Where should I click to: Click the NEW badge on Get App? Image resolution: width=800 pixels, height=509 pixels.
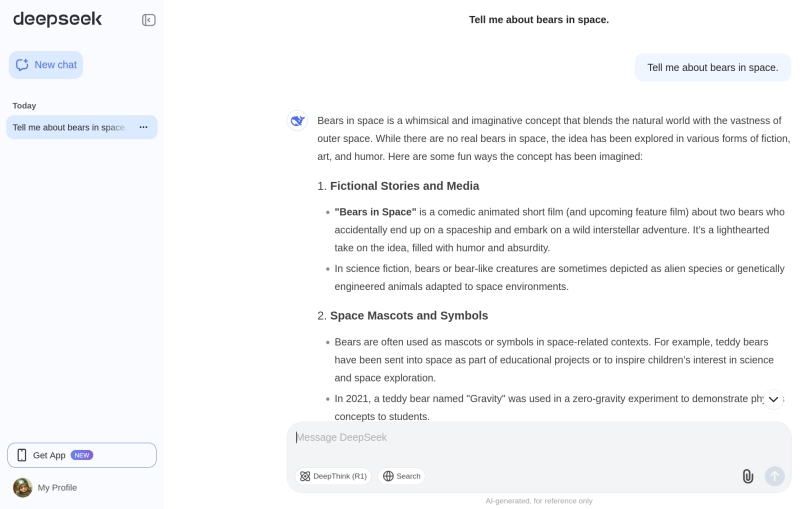[82, 455]
